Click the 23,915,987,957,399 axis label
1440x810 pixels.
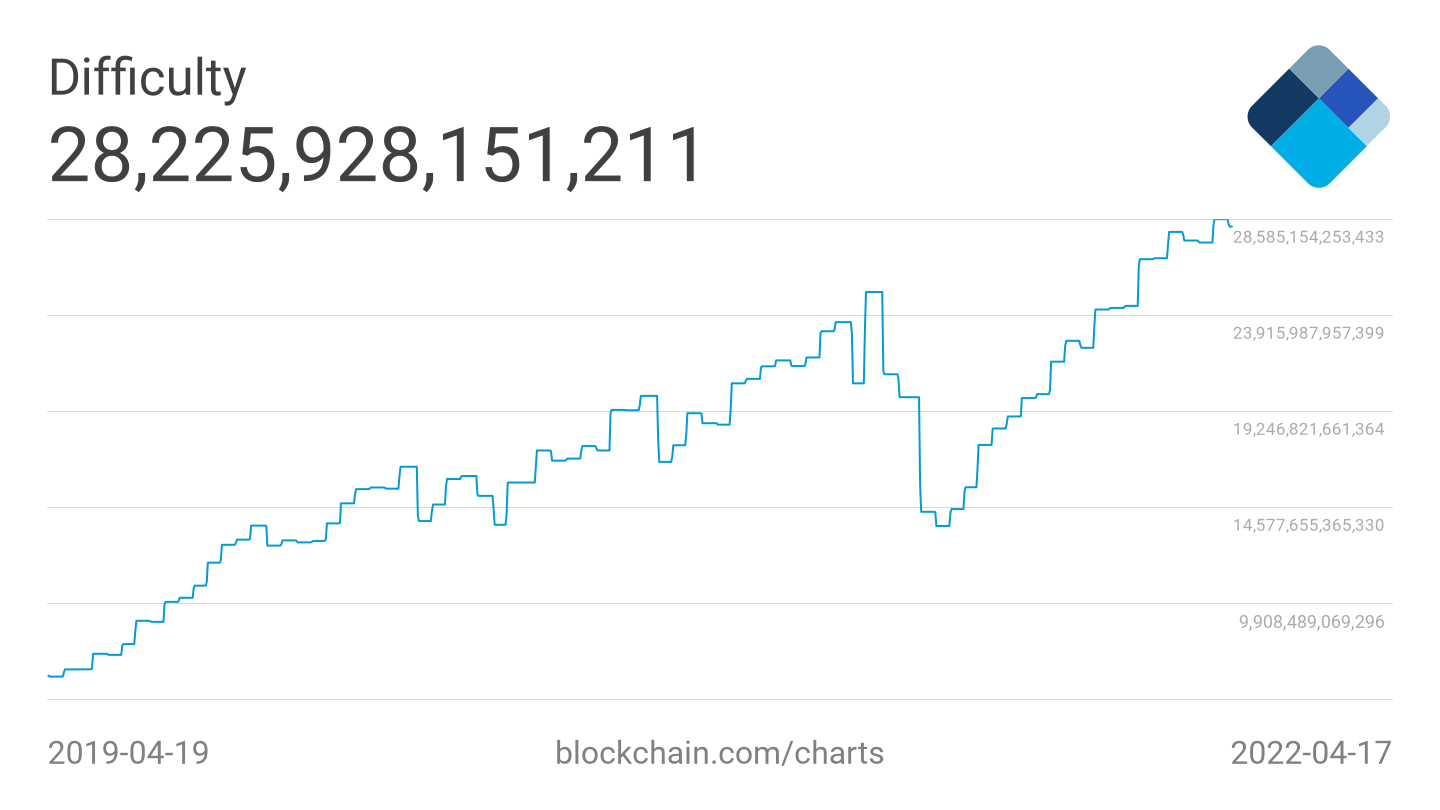1308,333
